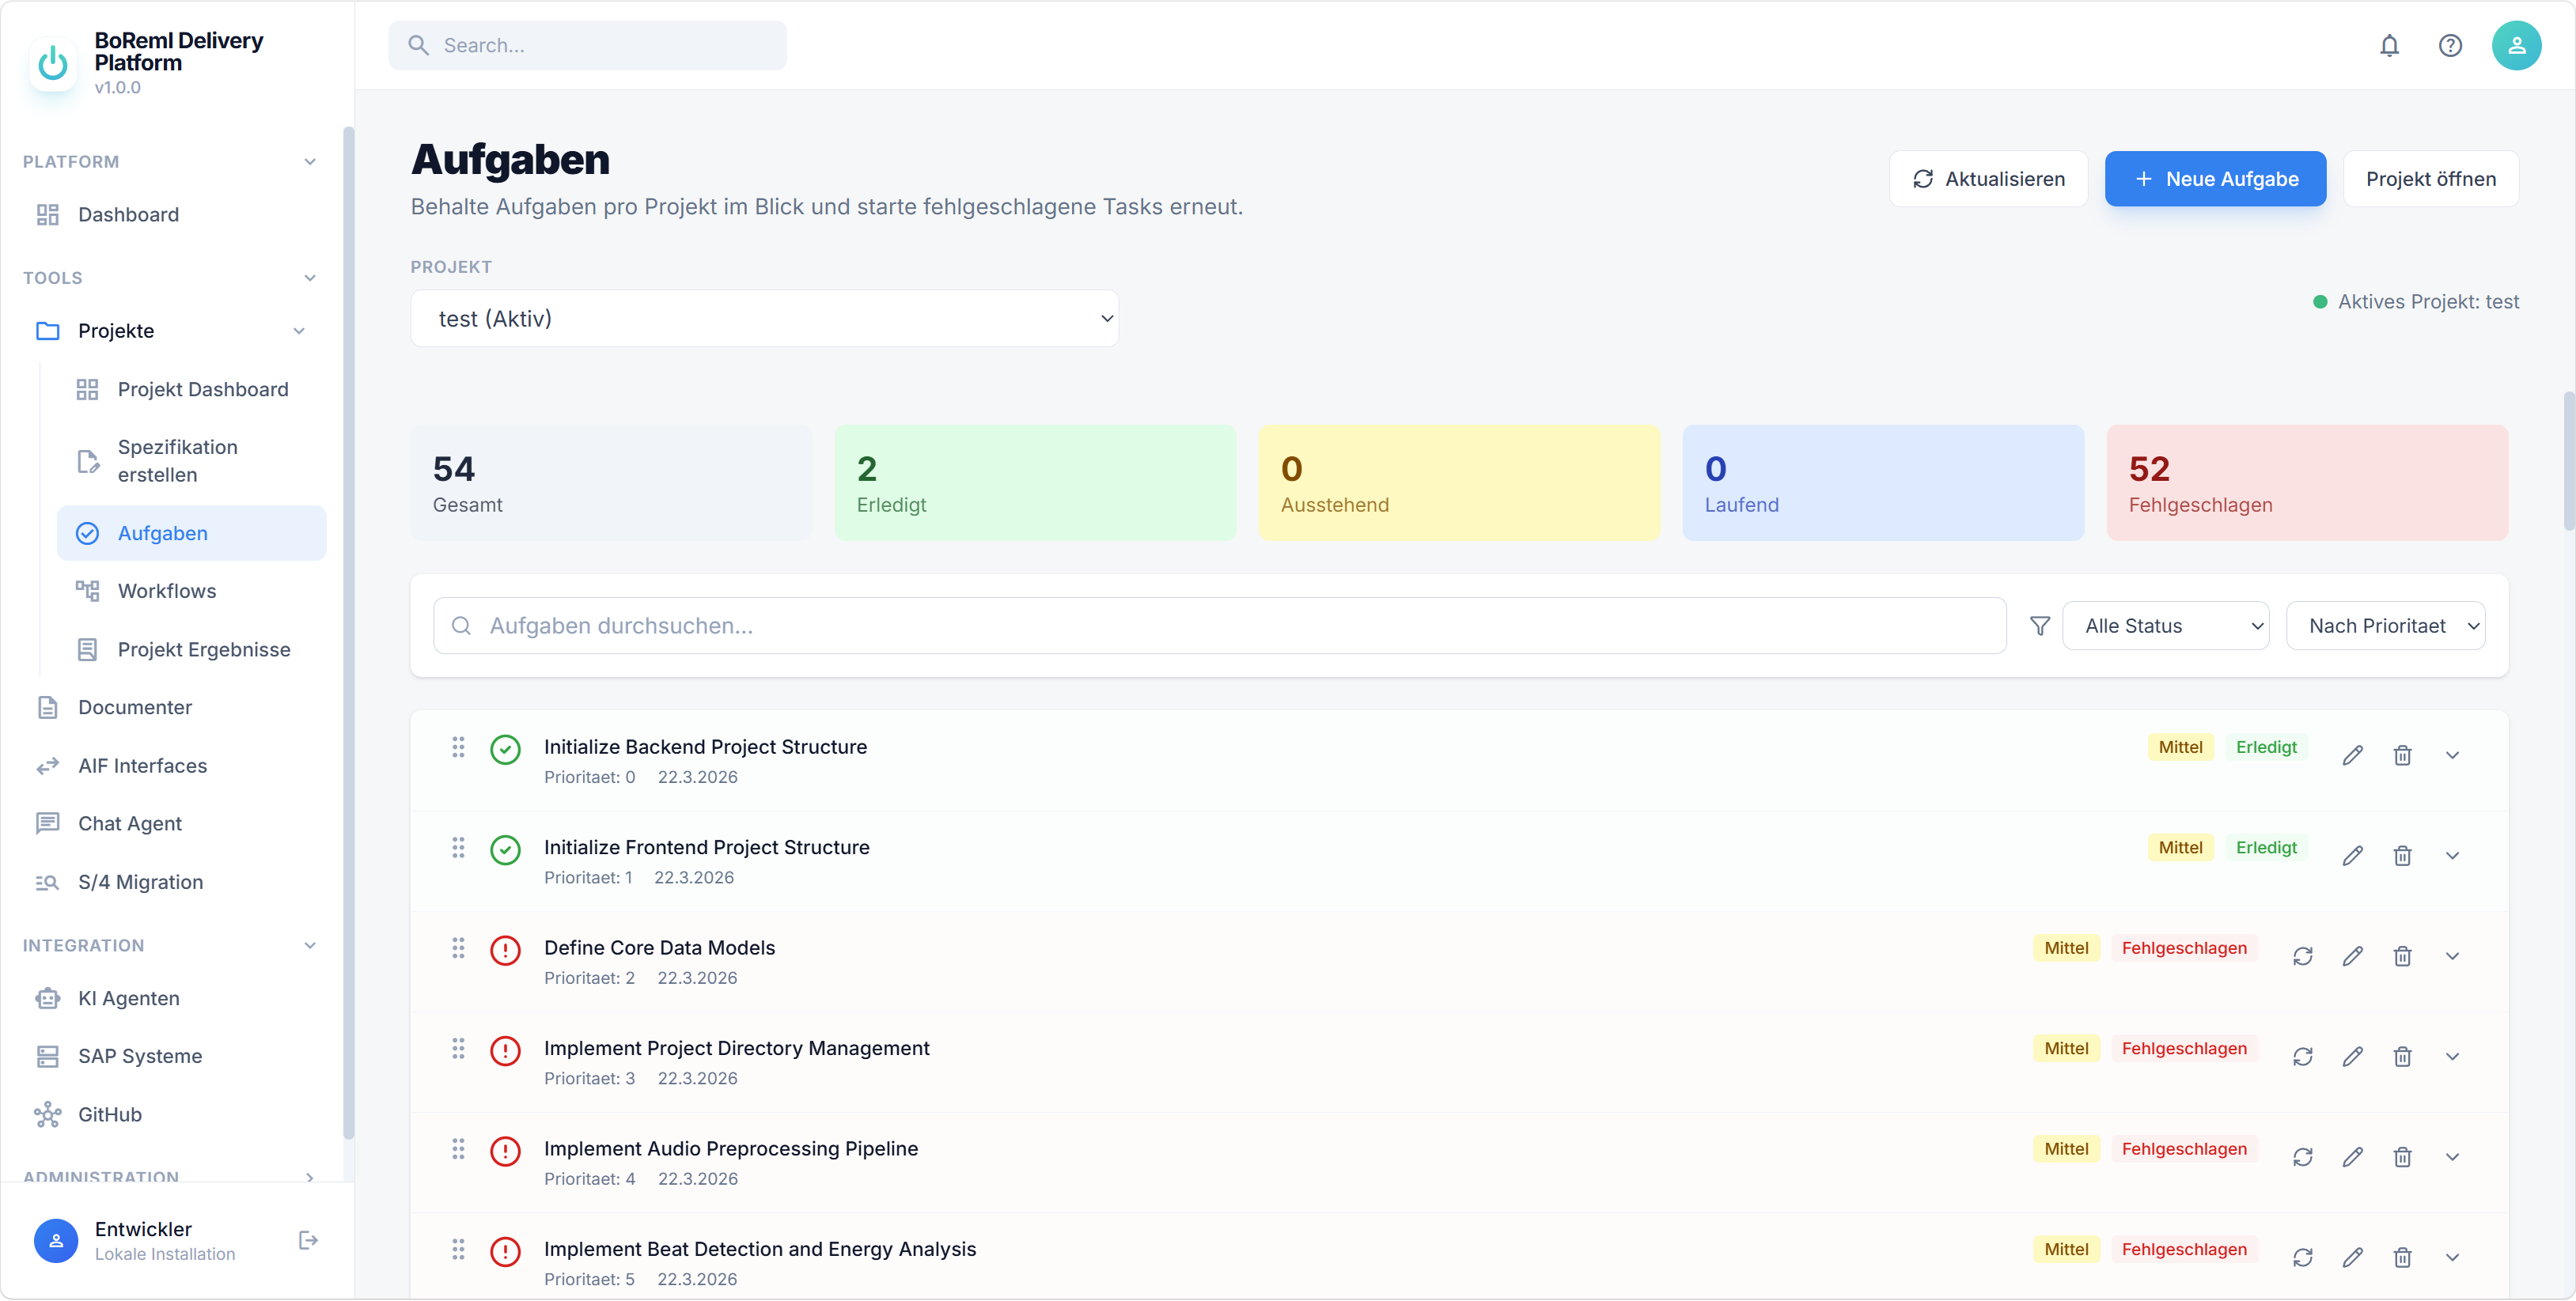Create a task with Neue Aufgabe
Image resolution: width=2576 pixels, height=1301 pixels.
tap(2215, 179)
